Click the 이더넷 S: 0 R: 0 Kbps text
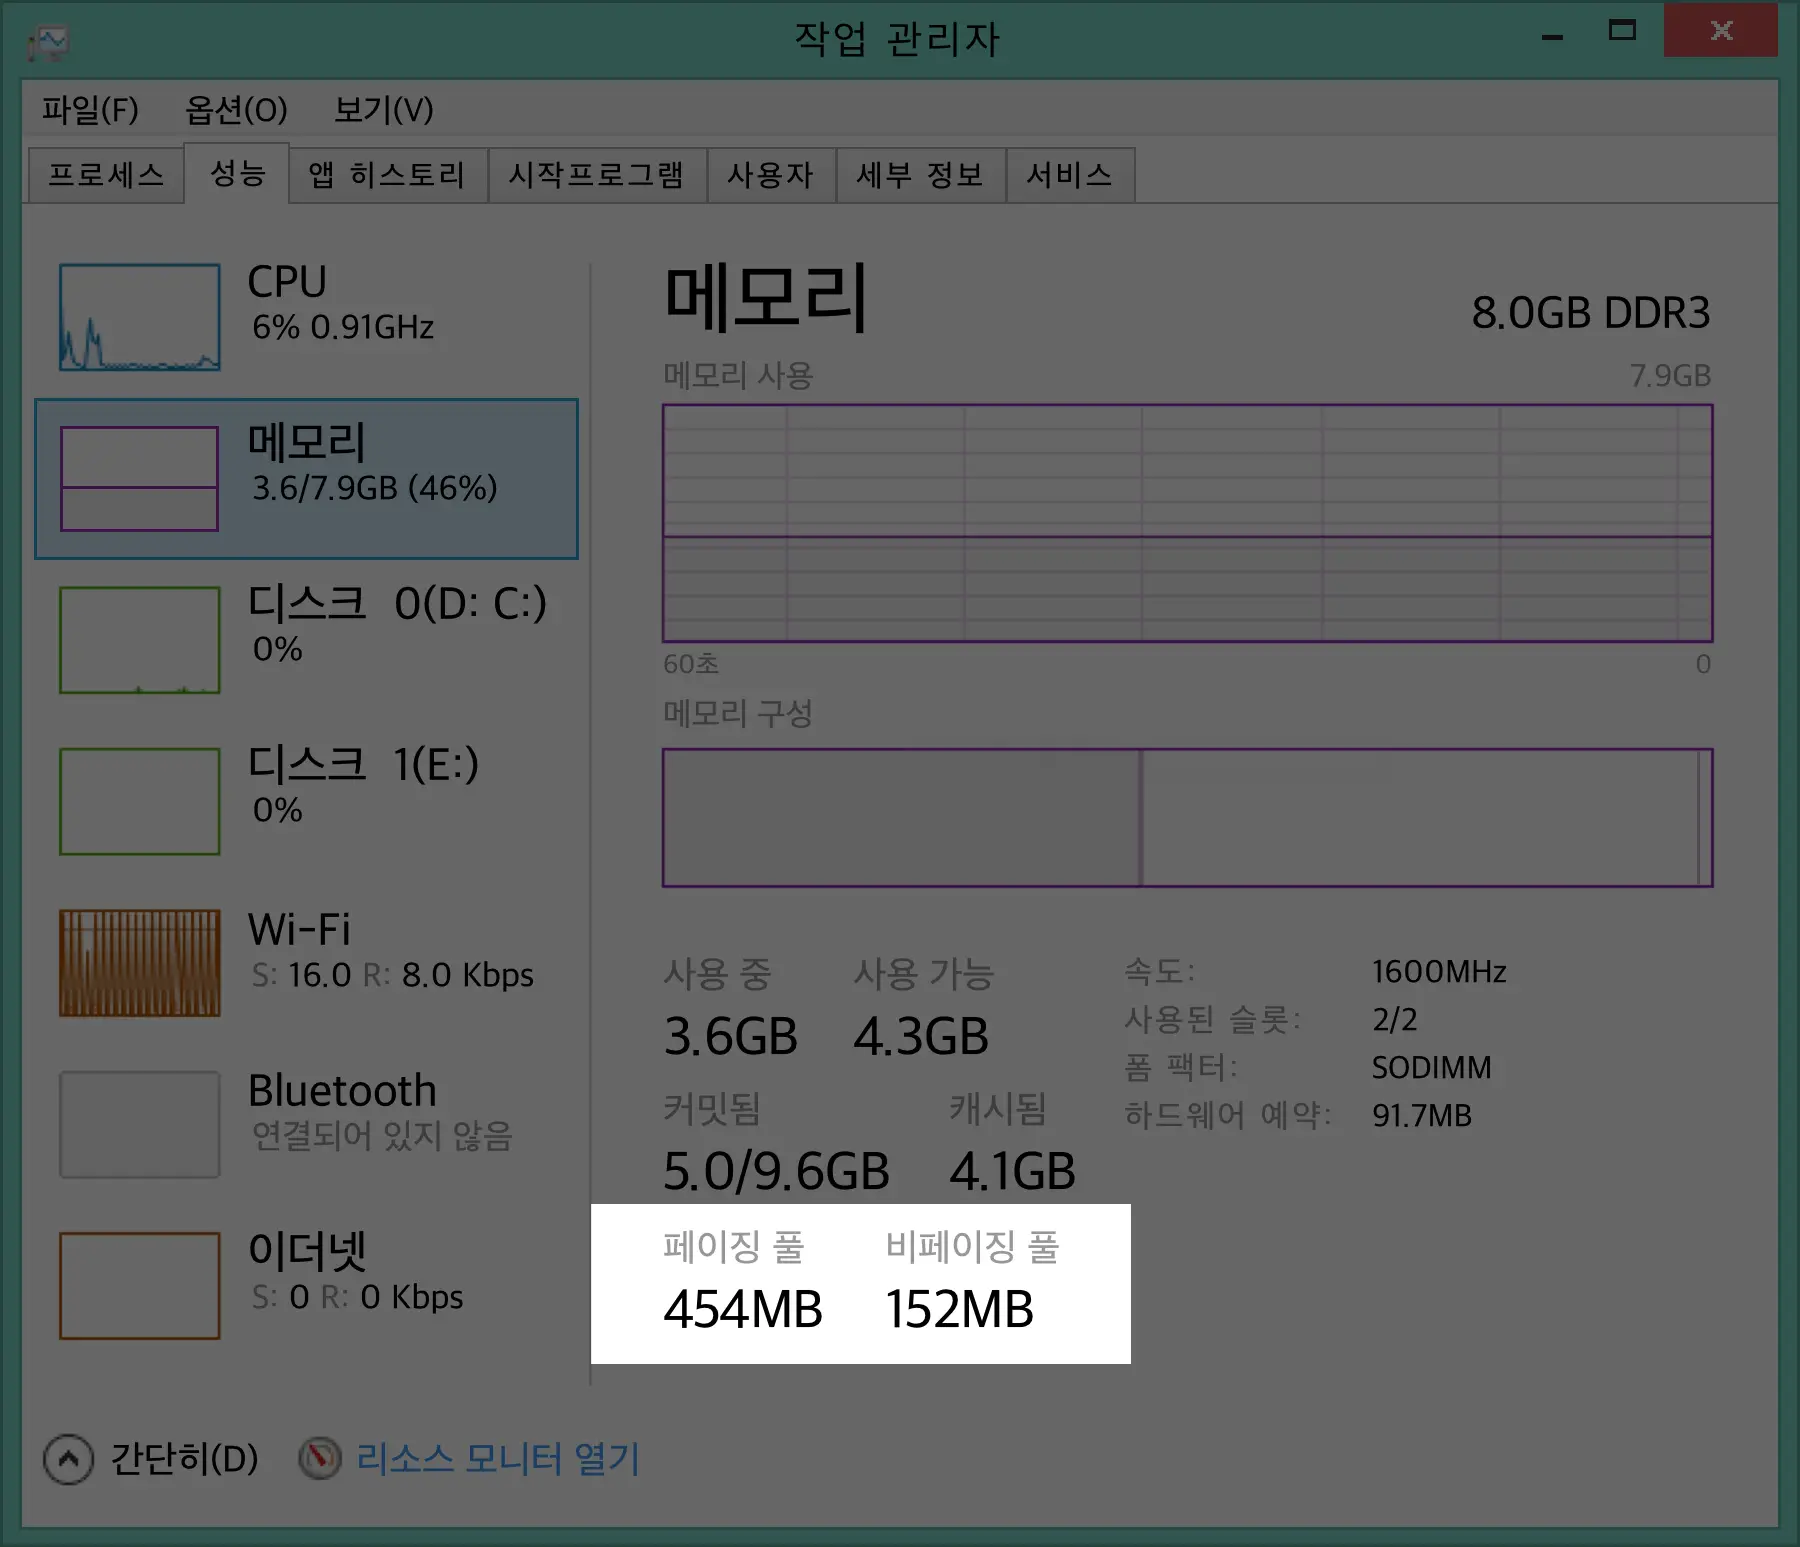 pos(357,1297)
